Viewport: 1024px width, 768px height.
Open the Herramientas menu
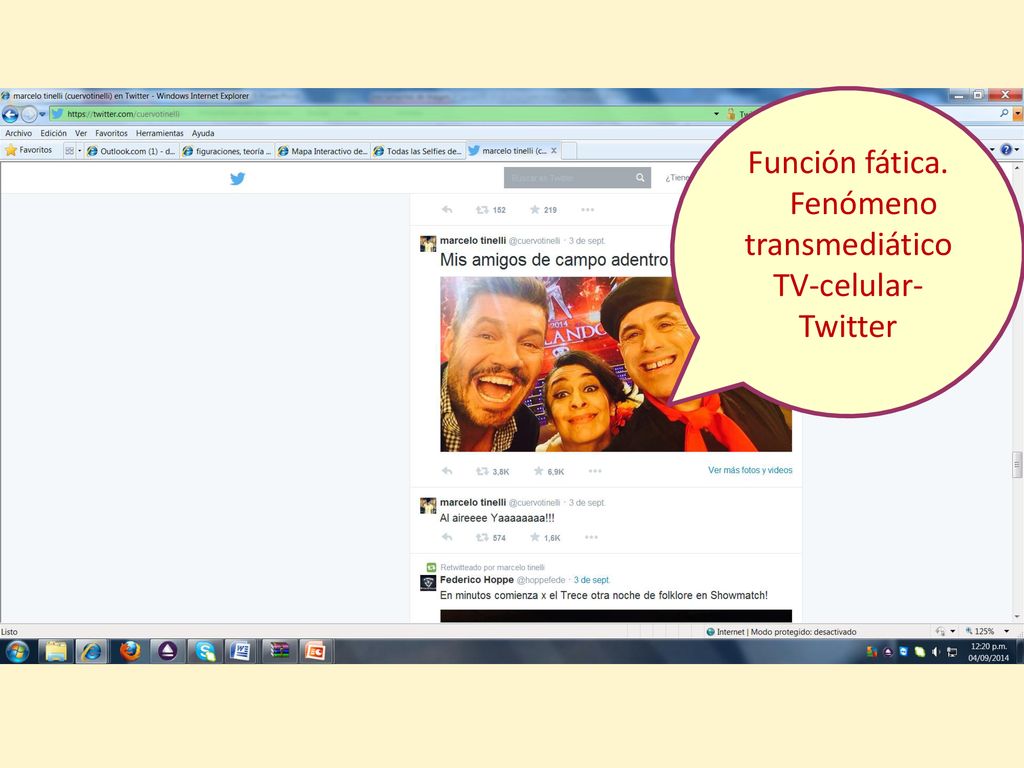pos(159,133)
